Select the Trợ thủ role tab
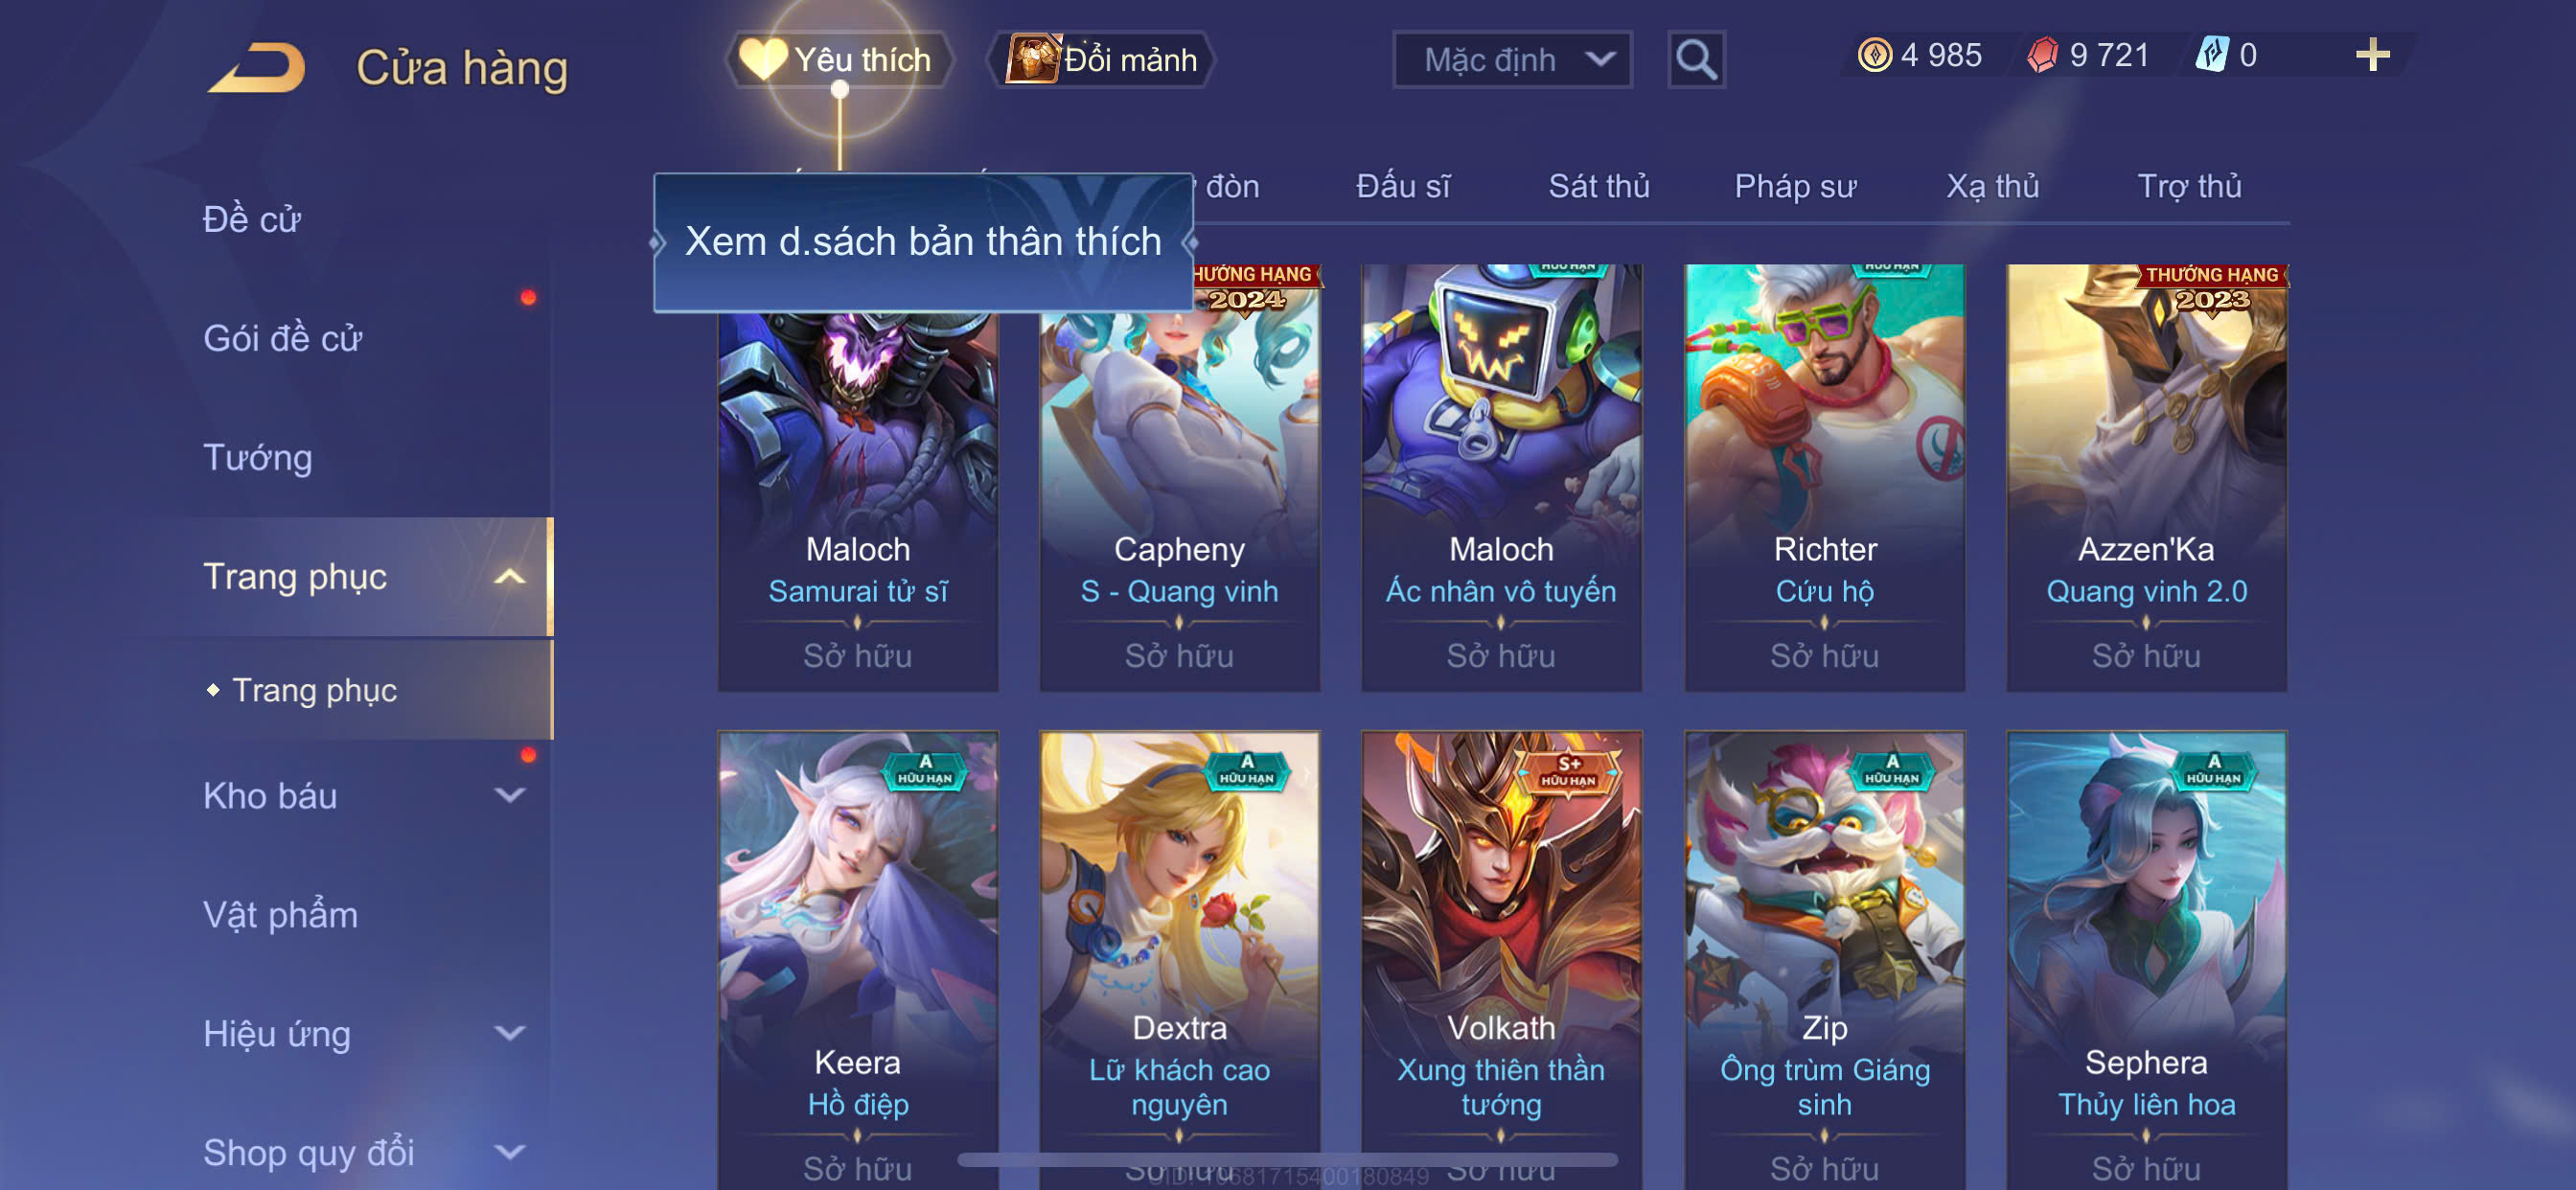2576x1190 pixels. [x=2188, y=186]
